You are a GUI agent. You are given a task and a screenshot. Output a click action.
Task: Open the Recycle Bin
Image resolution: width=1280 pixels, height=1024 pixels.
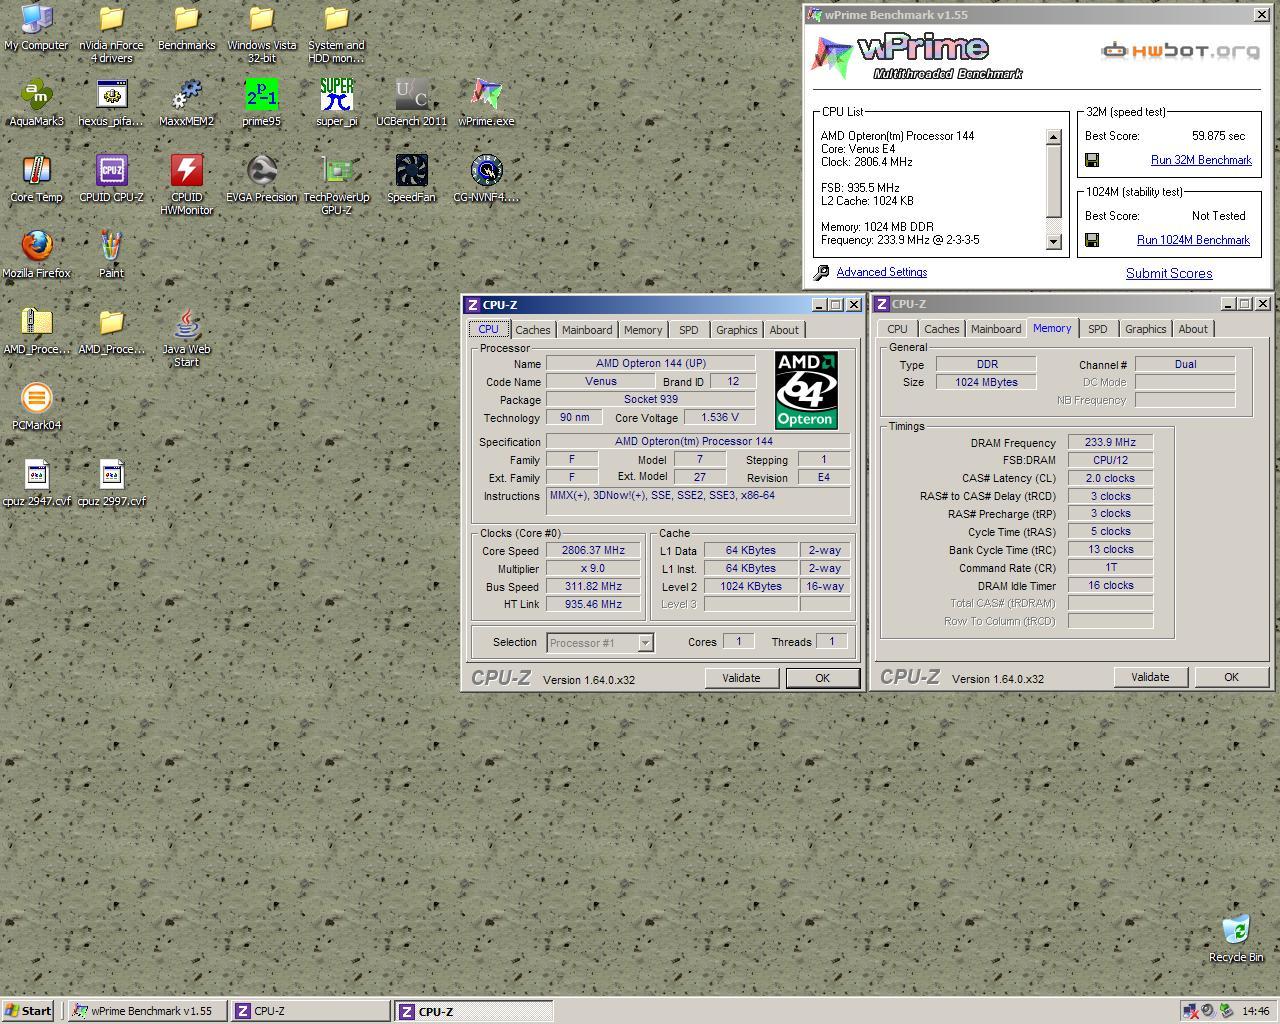click(1236, 939)
